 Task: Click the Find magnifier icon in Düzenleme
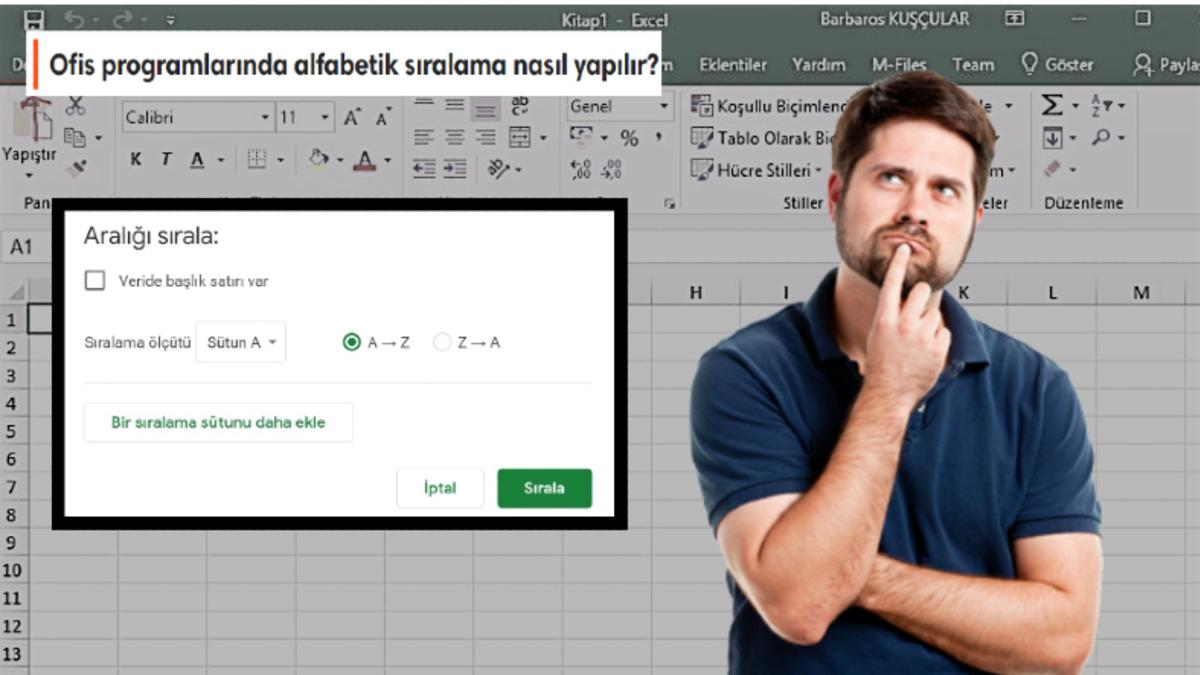coord(1100,136)
